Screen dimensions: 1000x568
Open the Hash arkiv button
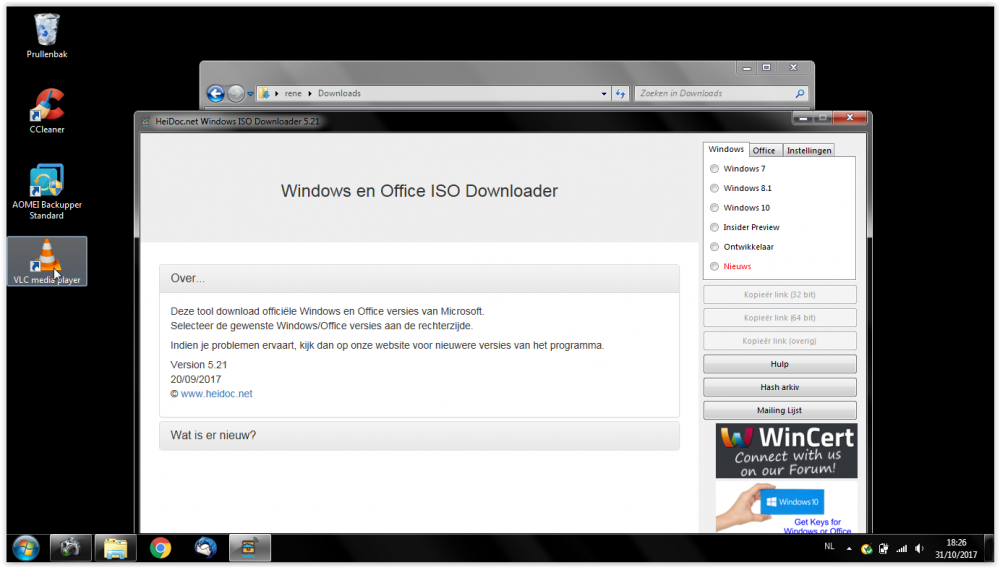pos(779,387)
